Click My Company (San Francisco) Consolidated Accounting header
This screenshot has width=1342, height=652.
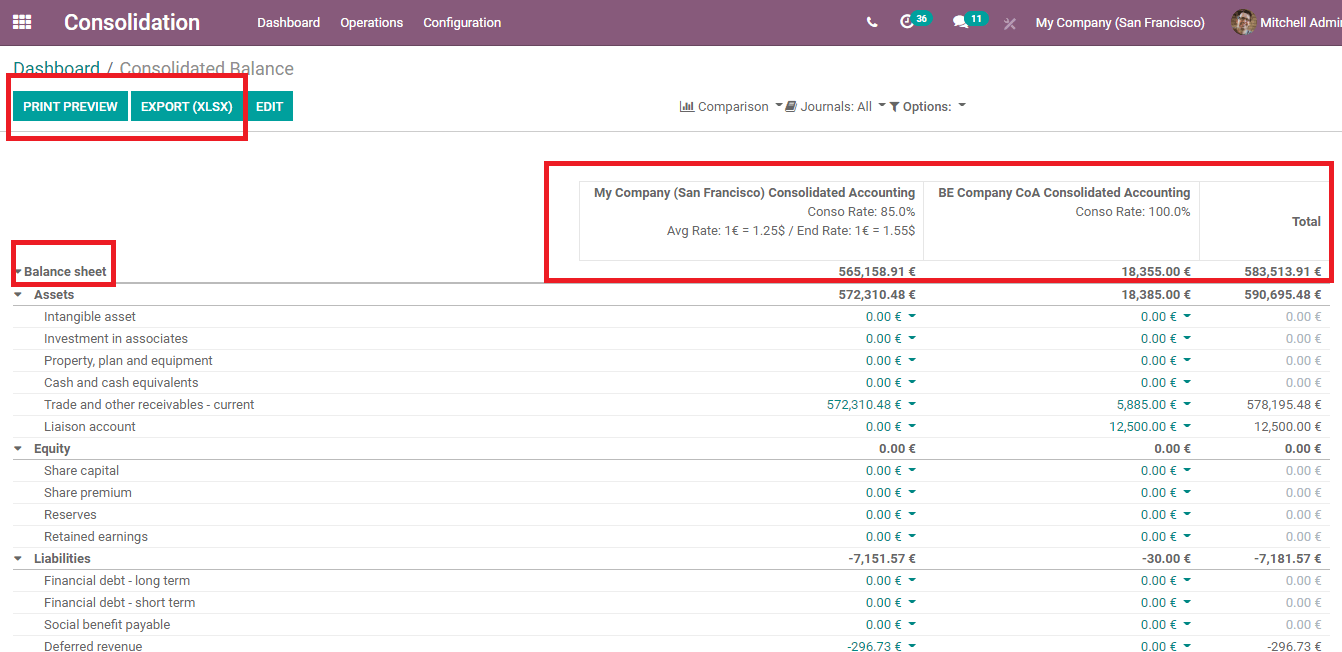(x=754, y=193)
